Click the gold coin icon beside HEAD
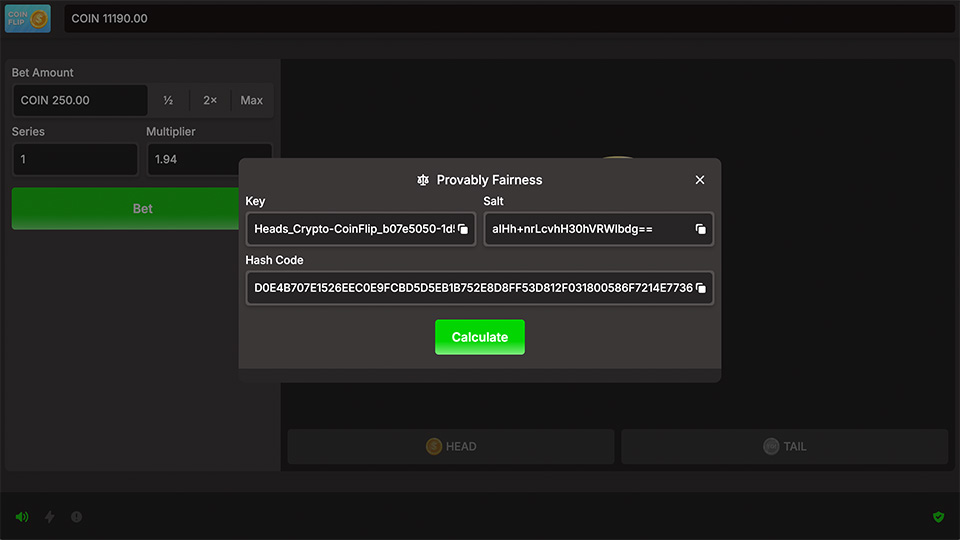The image size is (960, 540). coord(433,446)
